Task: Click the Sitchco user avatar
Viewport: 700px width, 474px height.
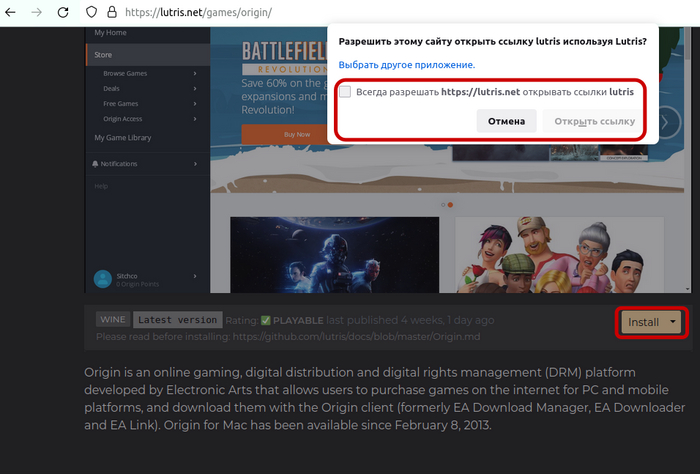Action: pos(103,279)
